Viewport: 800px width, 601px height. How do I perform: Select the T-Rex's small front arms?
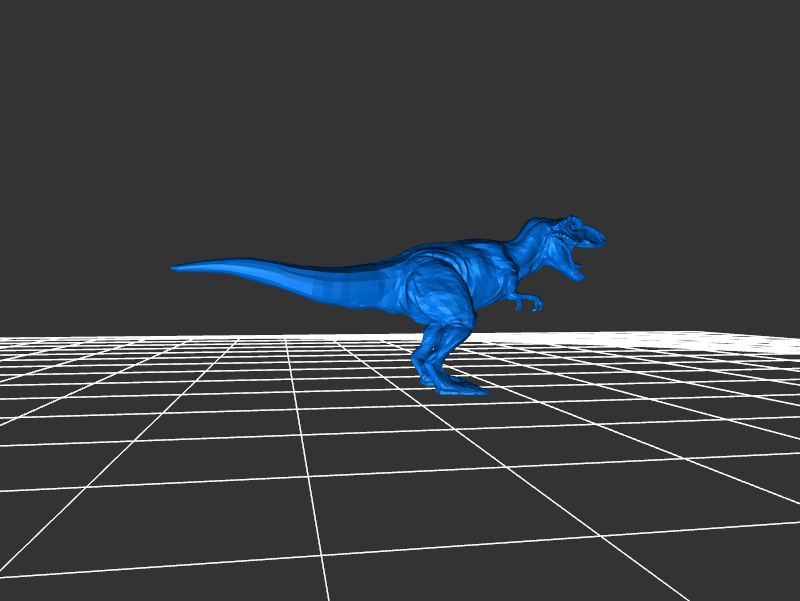[527, 298]
